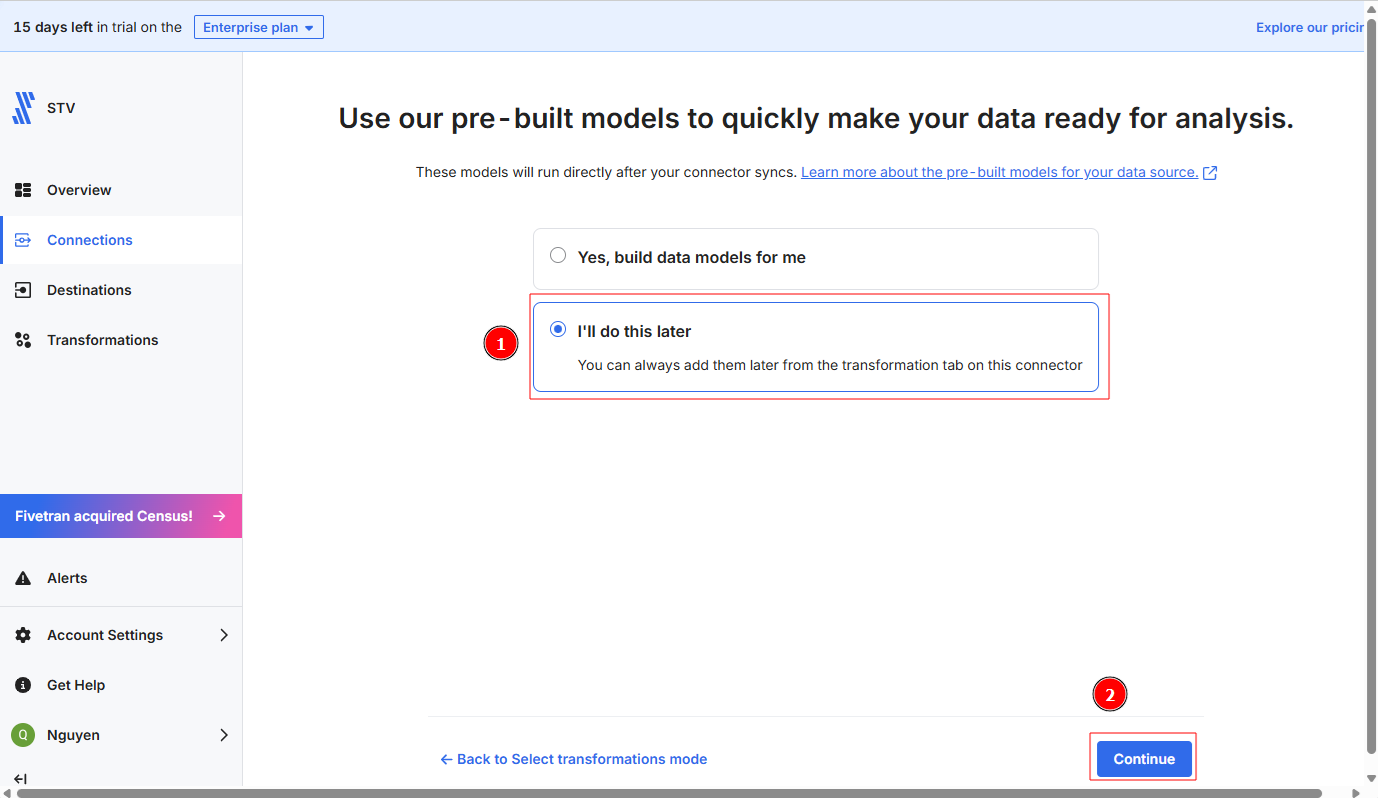Select "Yes, build data models for me"

(x=558, y=256)
